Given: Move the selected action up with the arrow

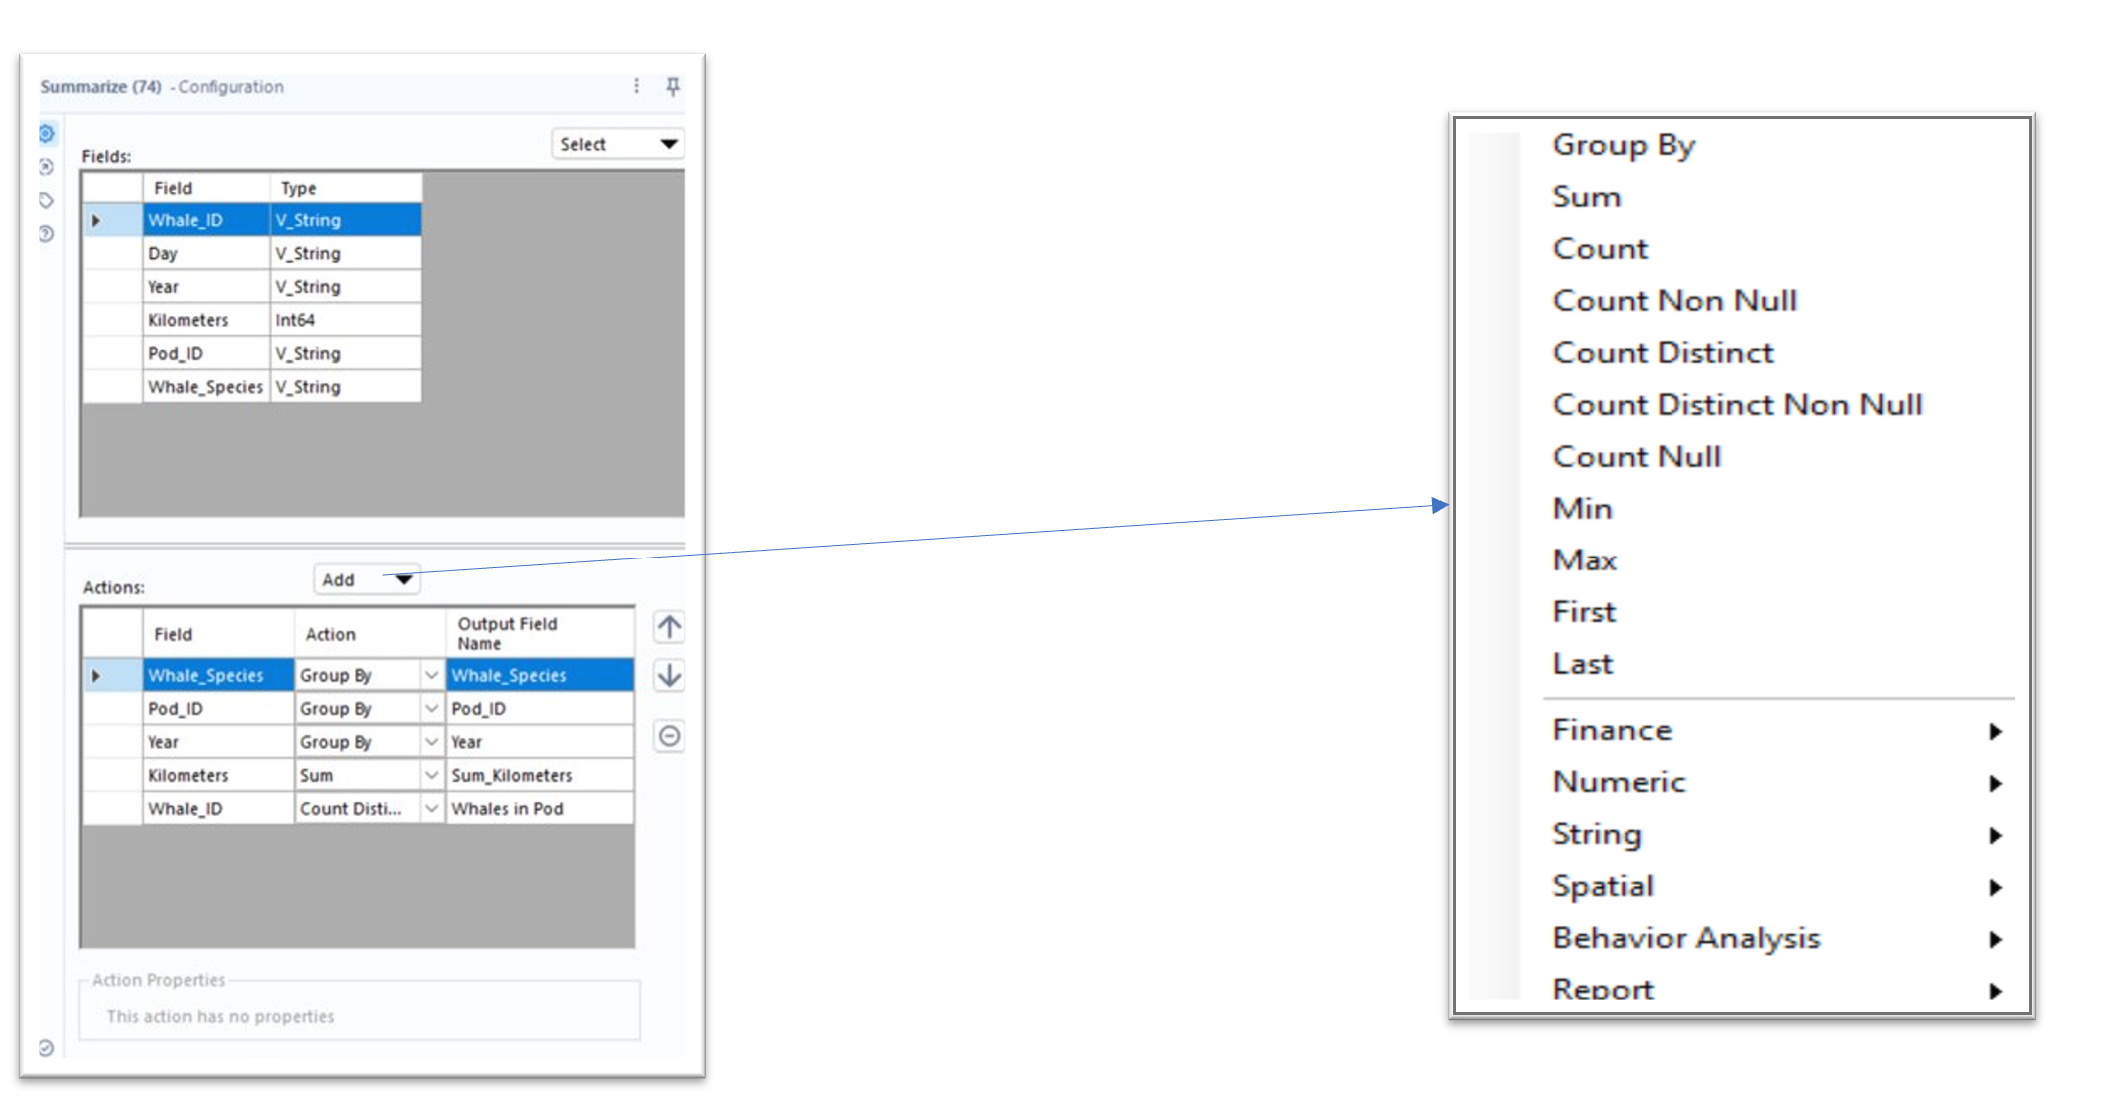Looking at the screenshot, I should [668, 627].
